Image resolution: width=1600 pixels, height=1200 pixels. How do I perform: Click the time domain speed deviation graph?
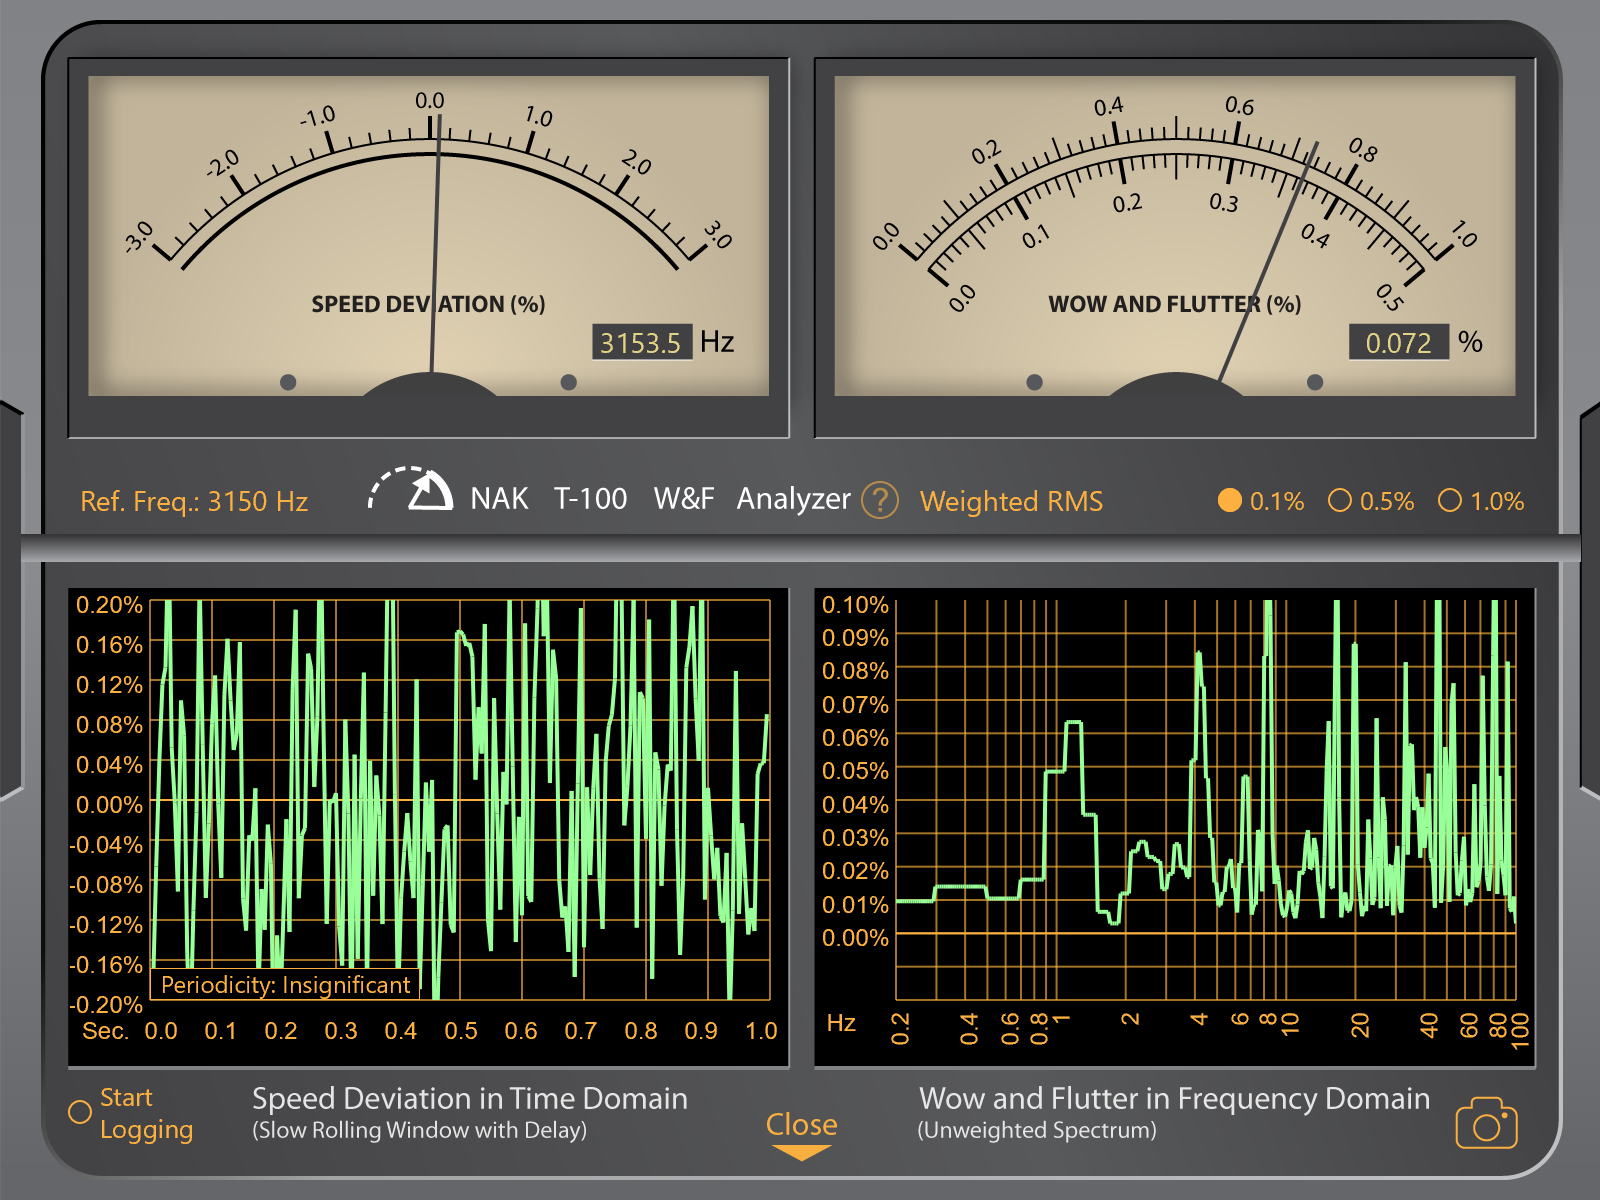pyautogui.click(x=460, y=800)
